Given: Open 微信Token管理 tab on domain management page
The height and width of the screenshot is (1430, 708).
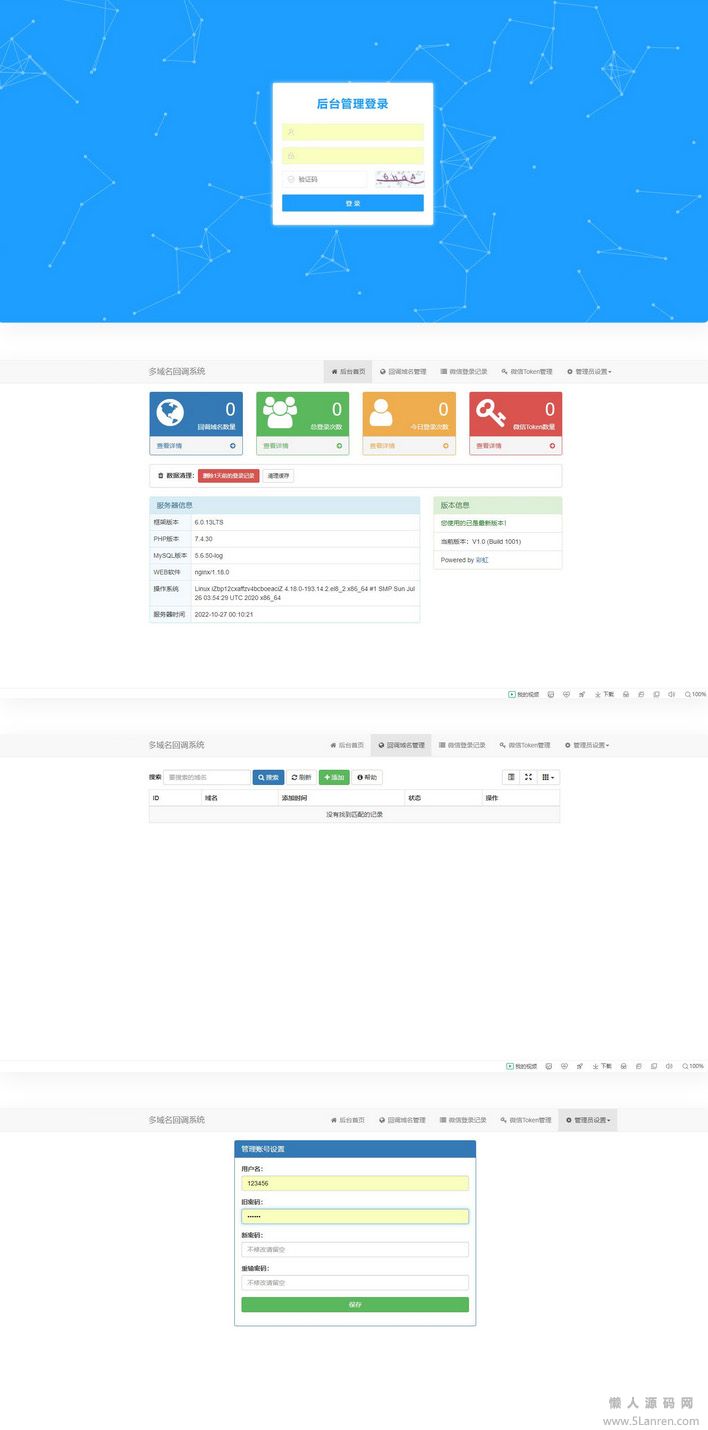Looking at the screenshot, I should click(525, 745).
